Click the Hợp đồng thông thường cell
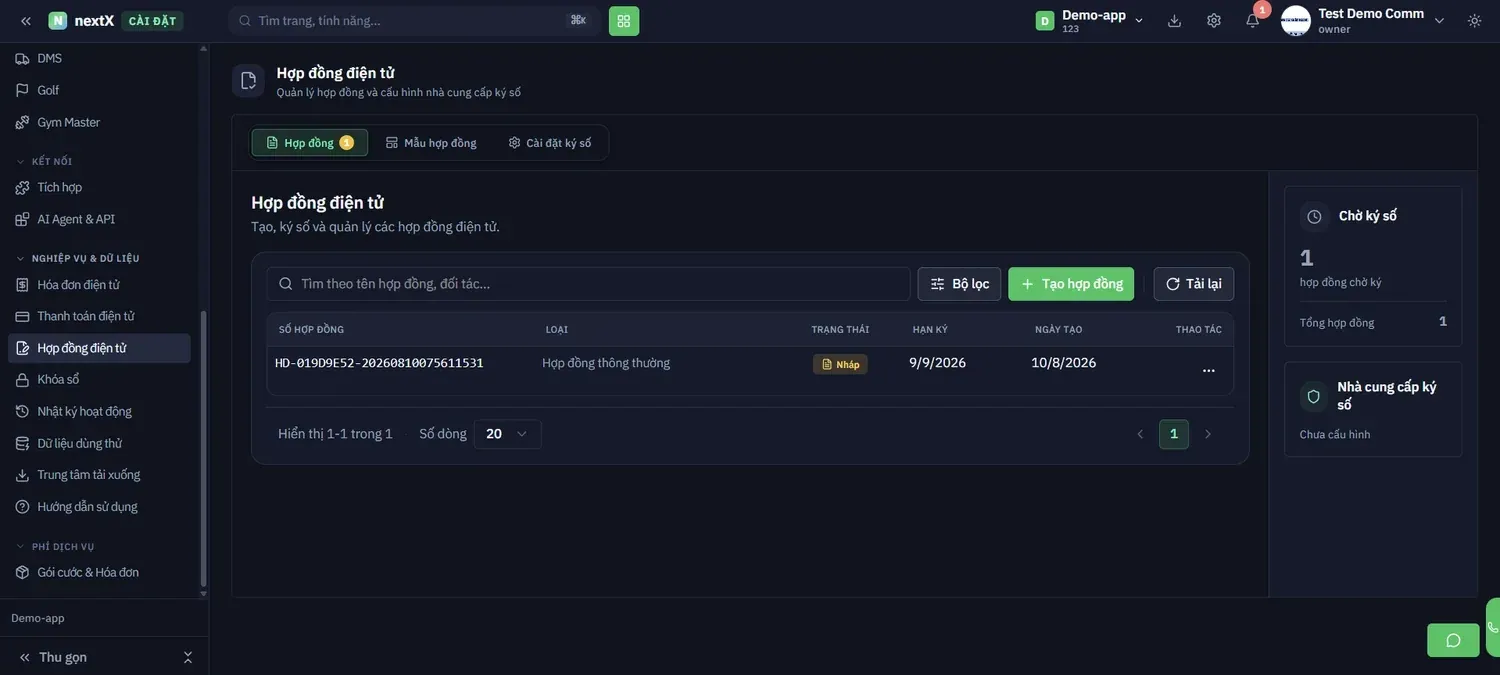1500x675 pixels. pyautogui.click(x=606, y=363)
